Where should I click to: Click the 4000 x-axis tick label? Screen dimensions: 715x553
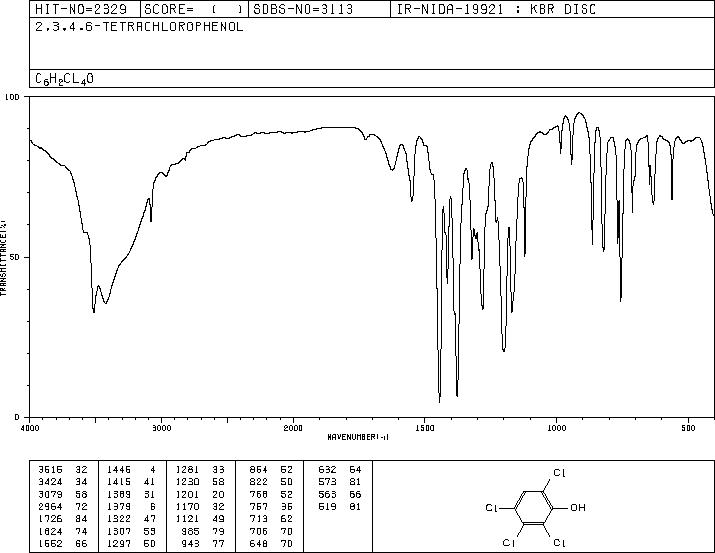(30, 428)
